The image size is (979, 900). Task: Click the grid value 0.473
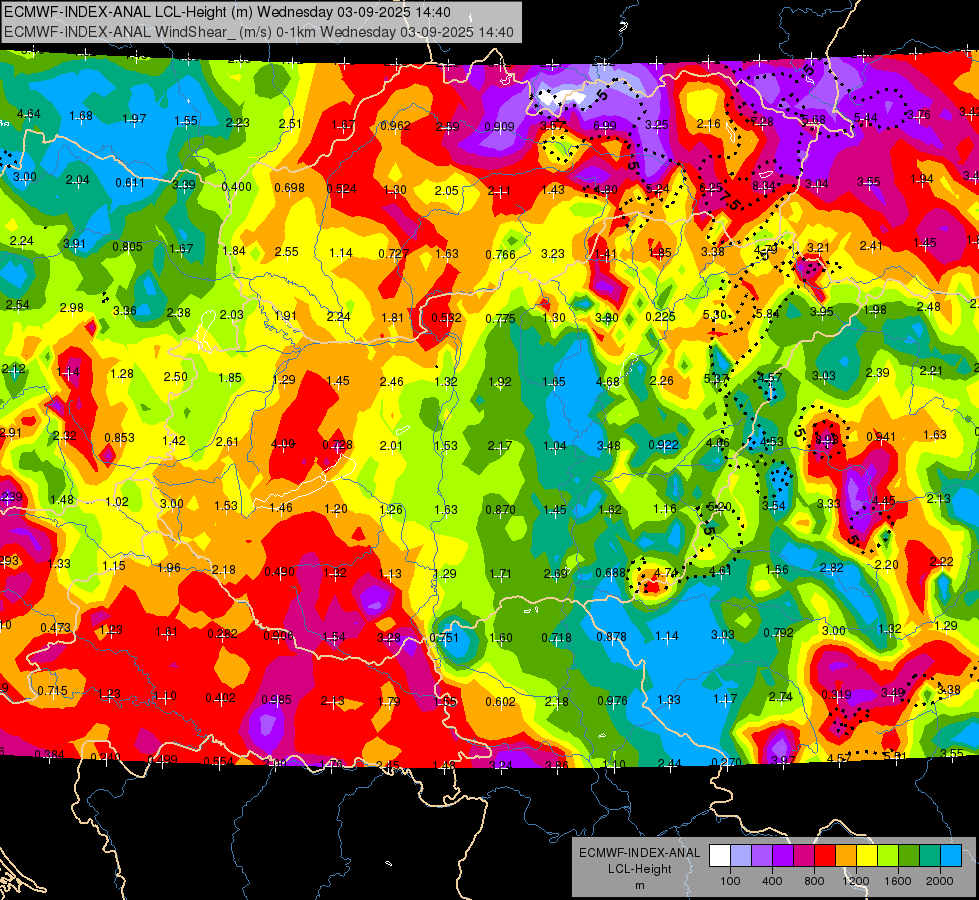(56, 628)
